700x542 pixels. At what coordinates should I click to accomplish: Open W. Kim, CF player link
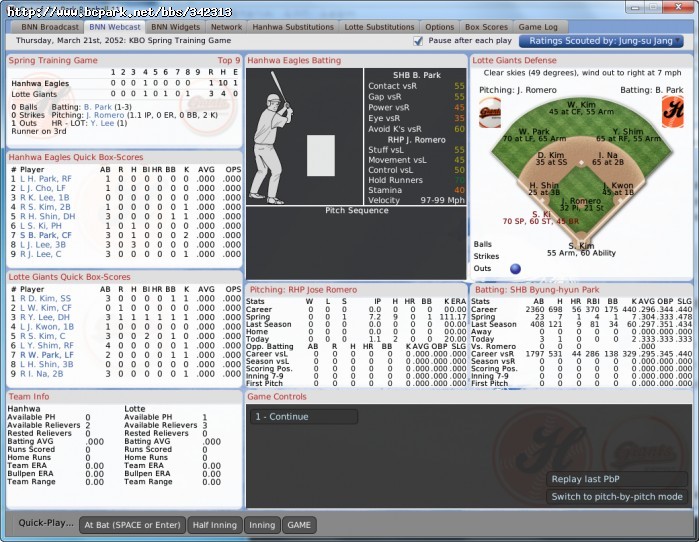[49, 308]
